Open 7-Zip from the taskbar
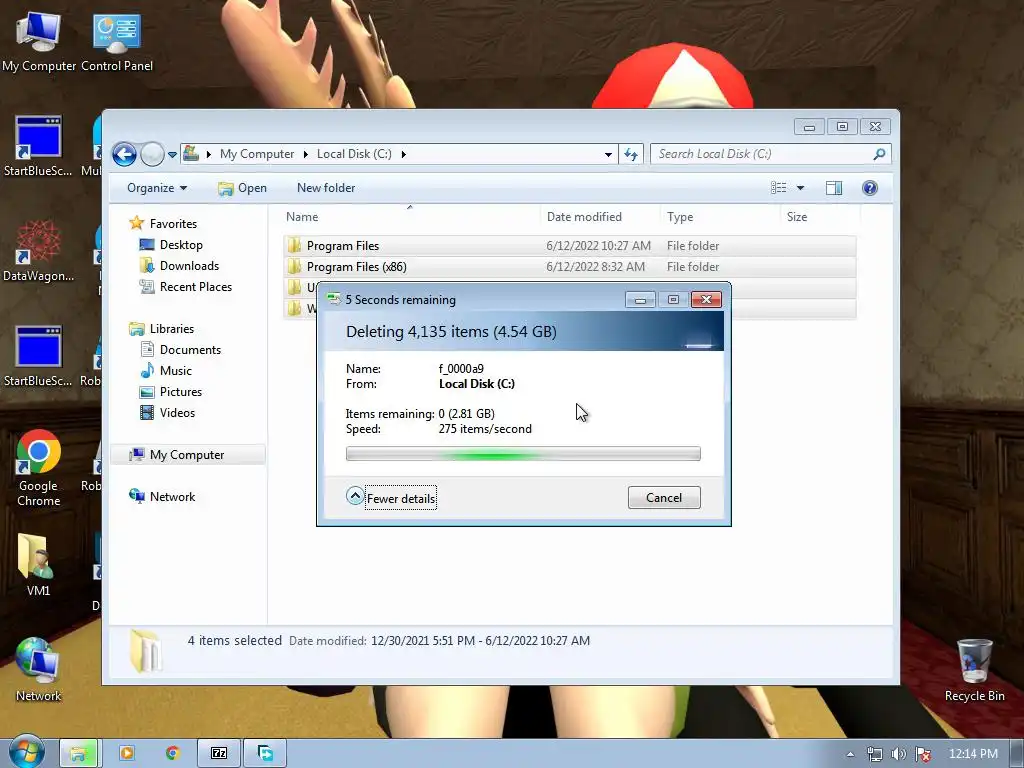Viewport: 1024px width, 768px height. tap(219, 754)
